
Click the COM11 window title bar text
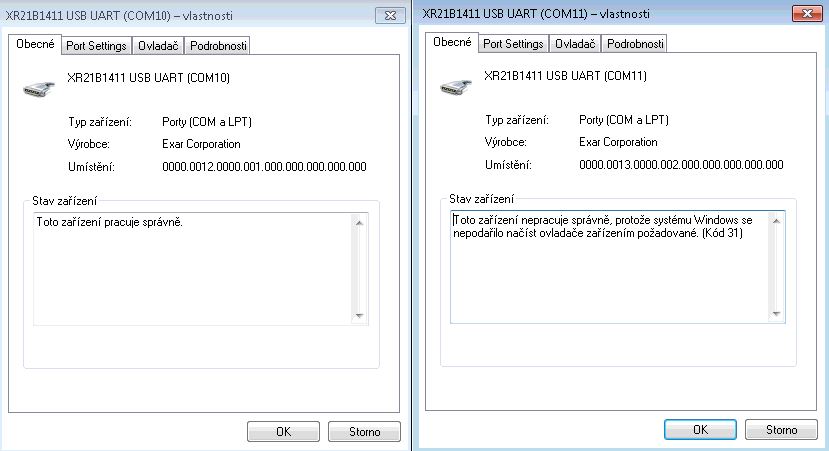point(536,13)
